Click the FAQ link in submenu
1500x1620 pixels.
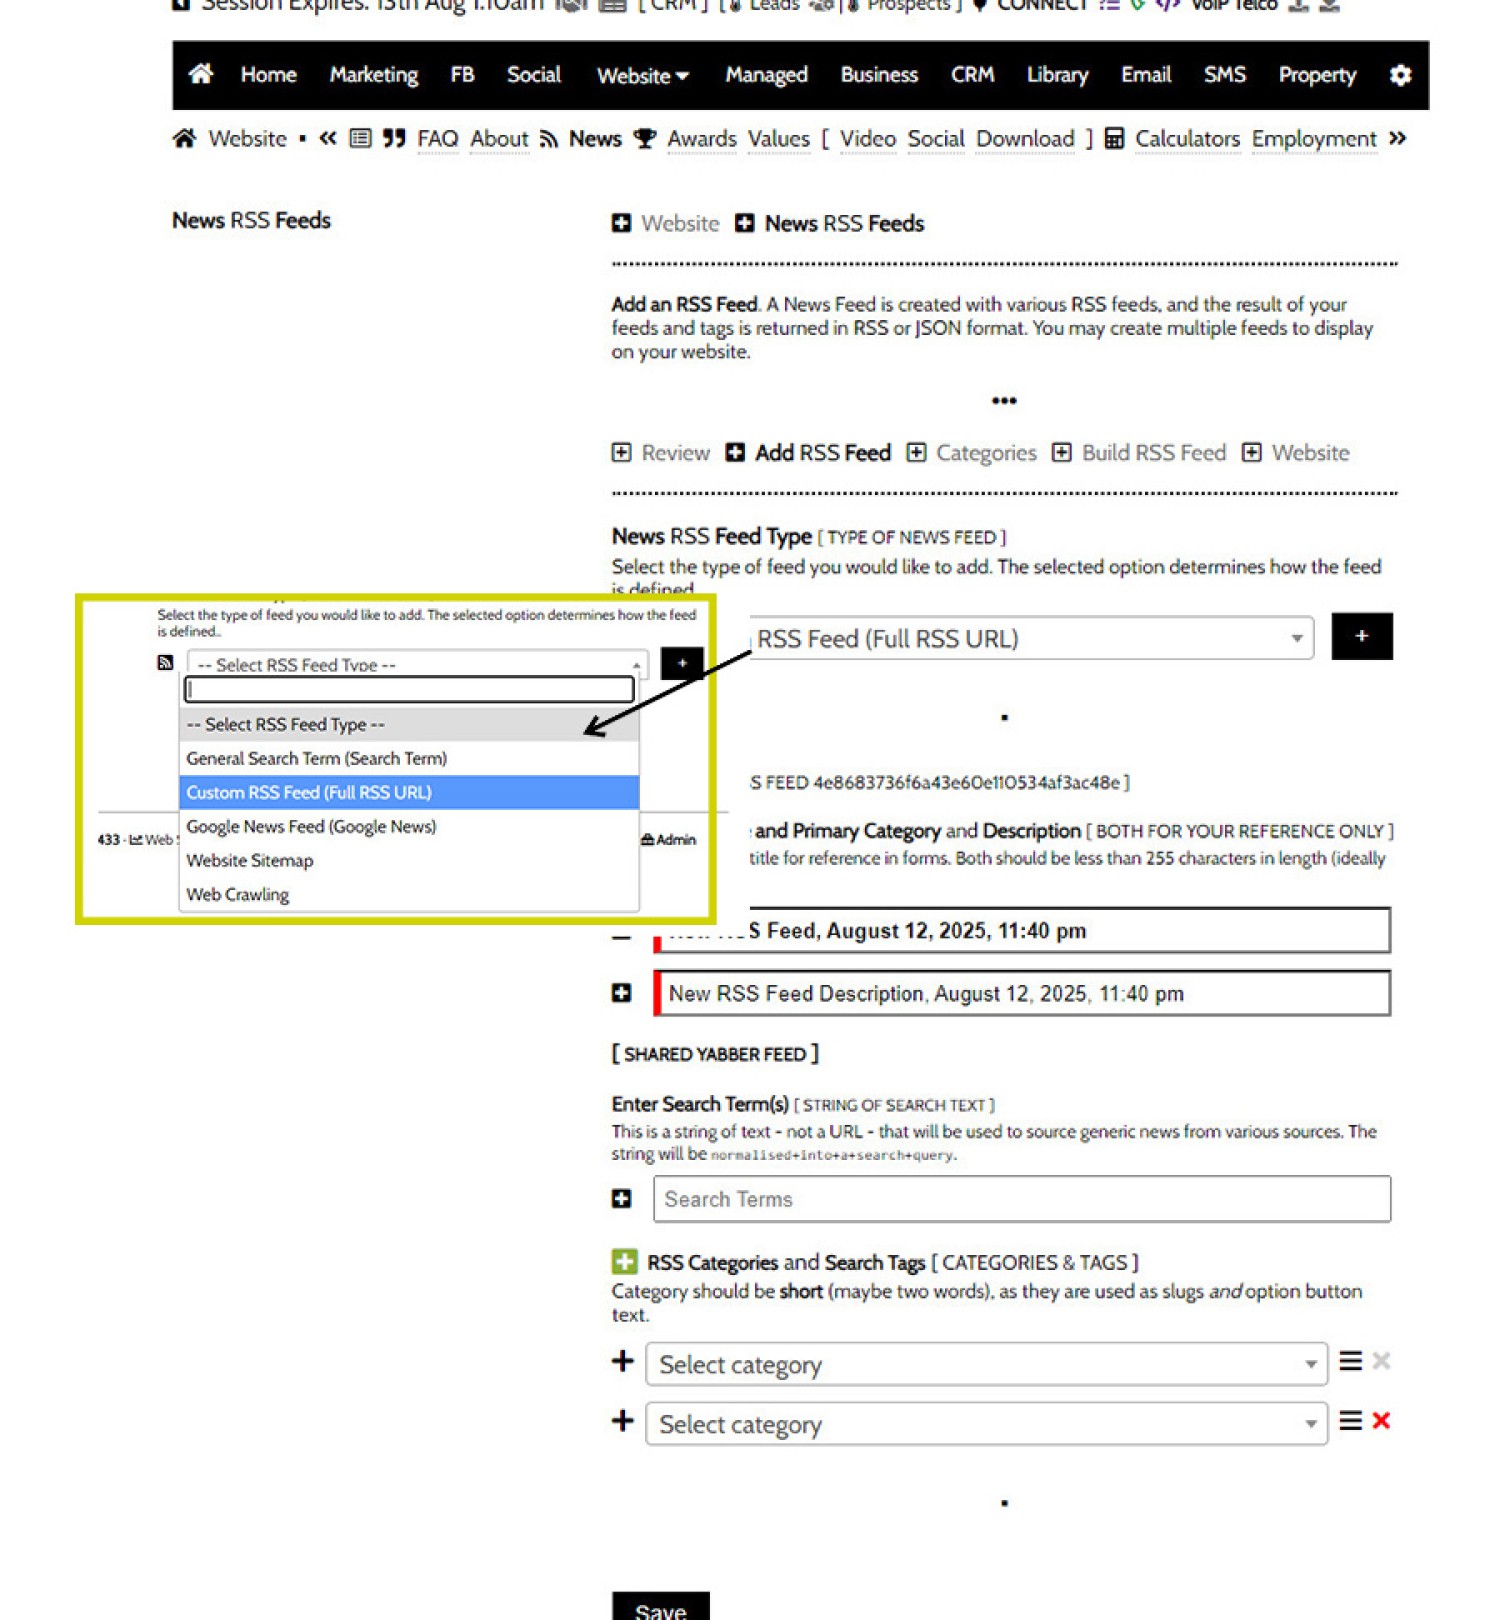tap(437, 139)
